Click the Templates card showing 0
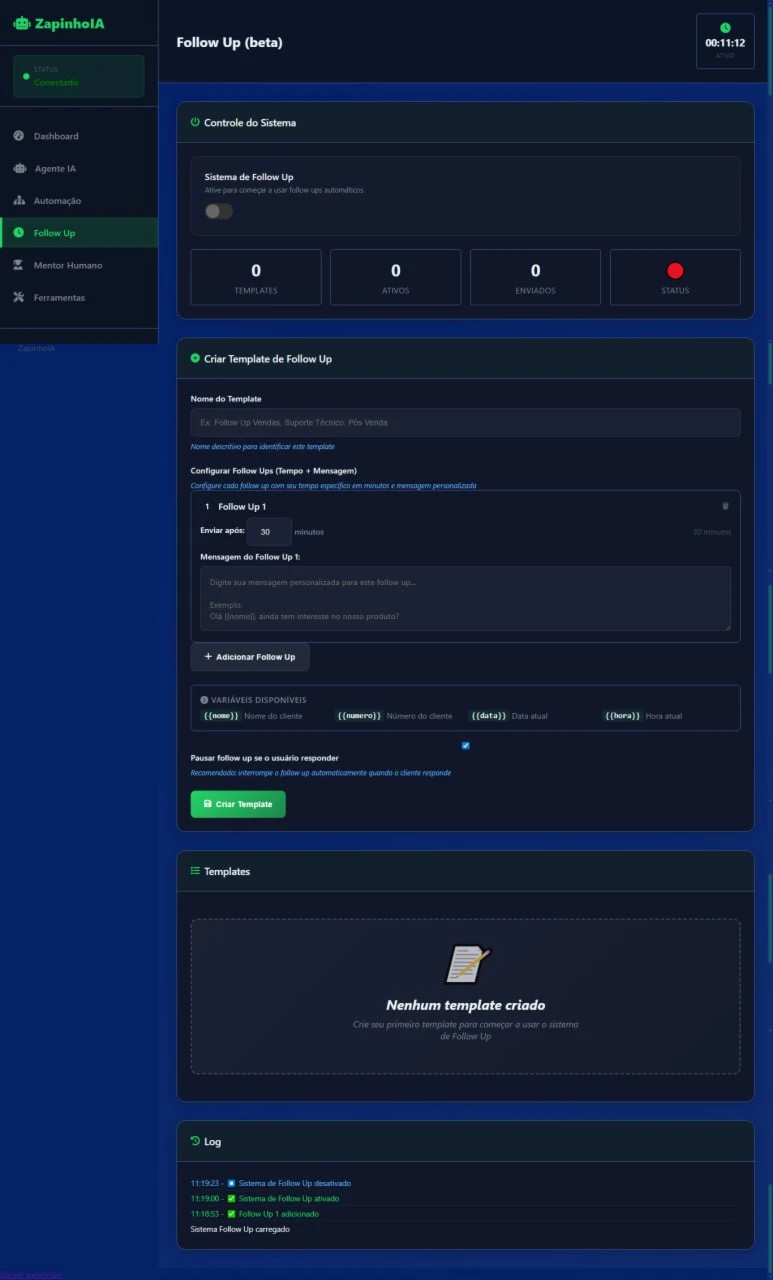Screen dimensions: 773x1280 pos(256,277)
